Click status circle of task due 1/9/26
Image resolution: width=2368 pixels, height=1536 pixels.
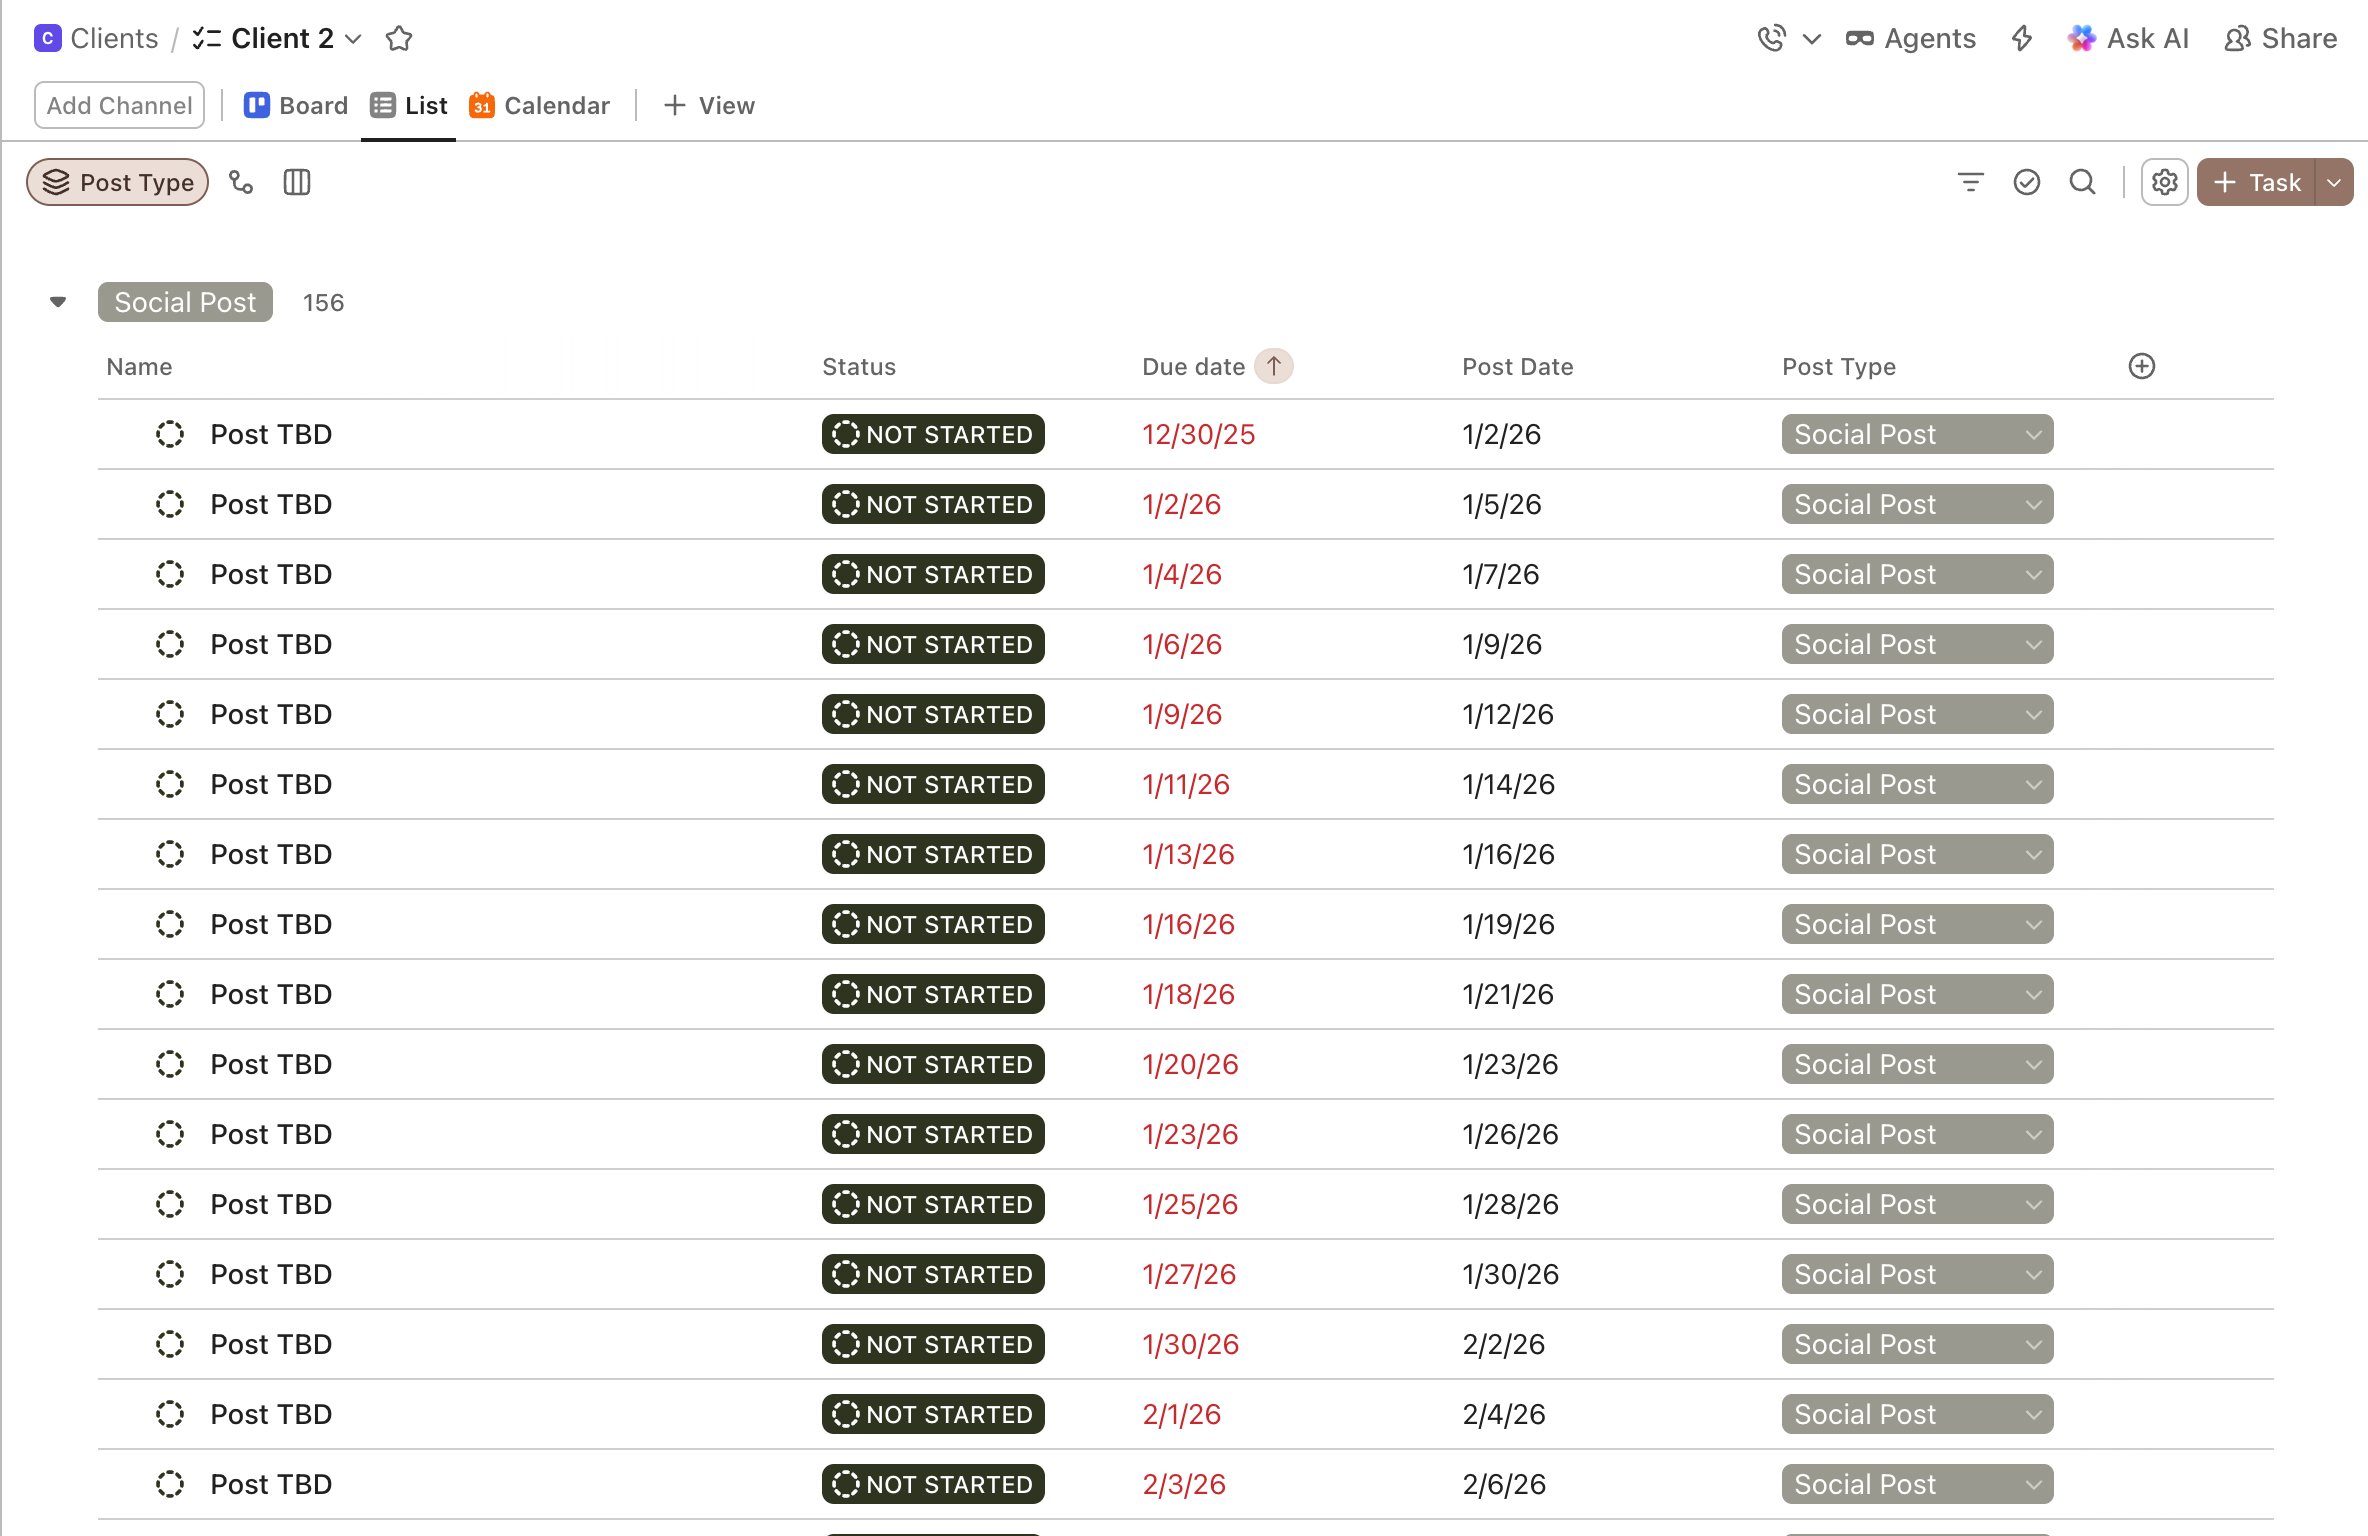[x=170, y=714]
